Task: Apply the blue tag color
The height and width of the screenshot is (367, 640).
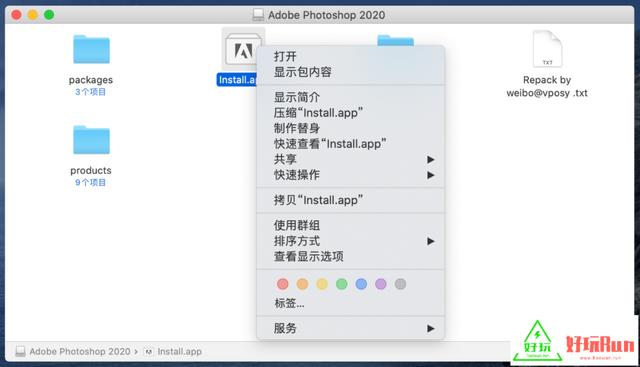Action: tap(361, 284)
